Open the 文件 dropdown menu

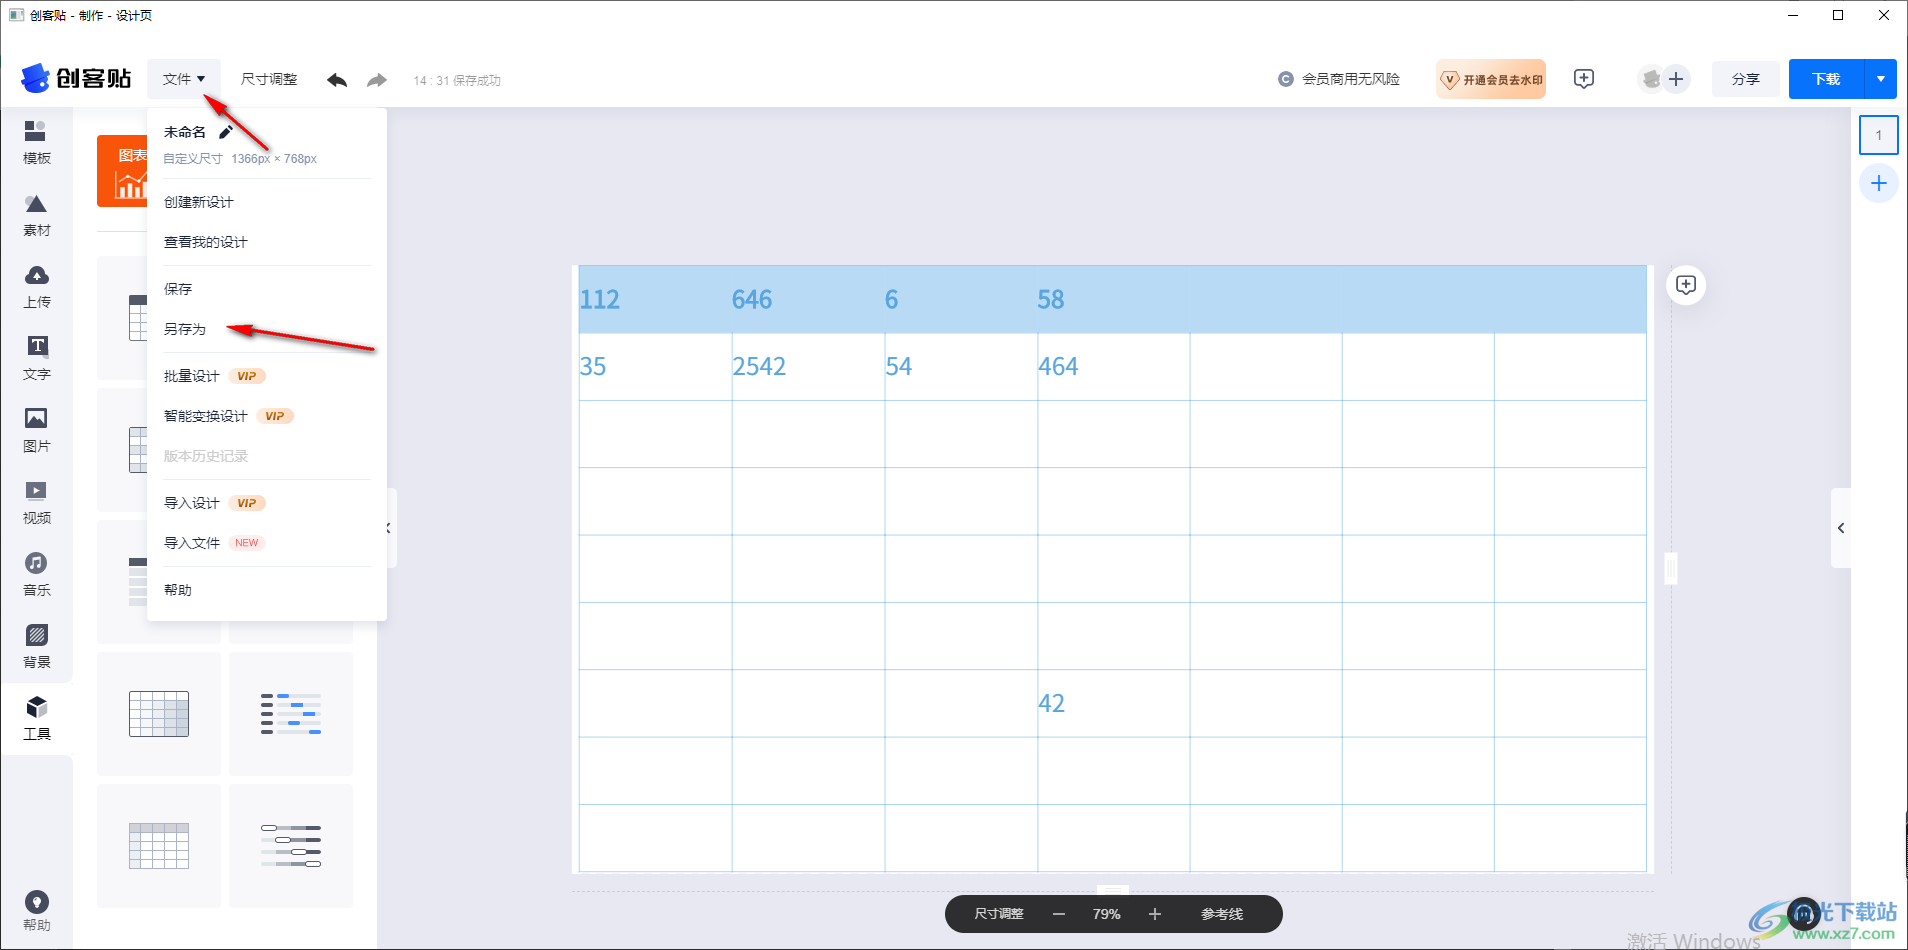(184, 79)
